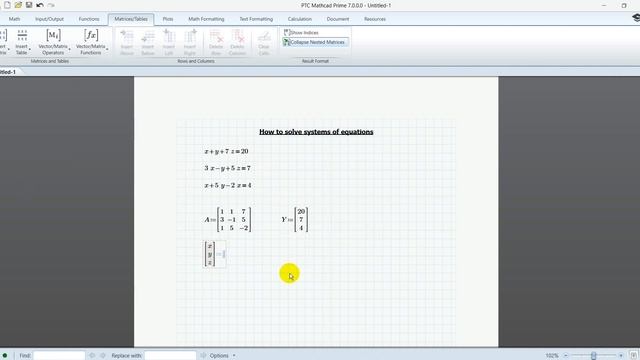Open file using the folder icon

(18, 5)
